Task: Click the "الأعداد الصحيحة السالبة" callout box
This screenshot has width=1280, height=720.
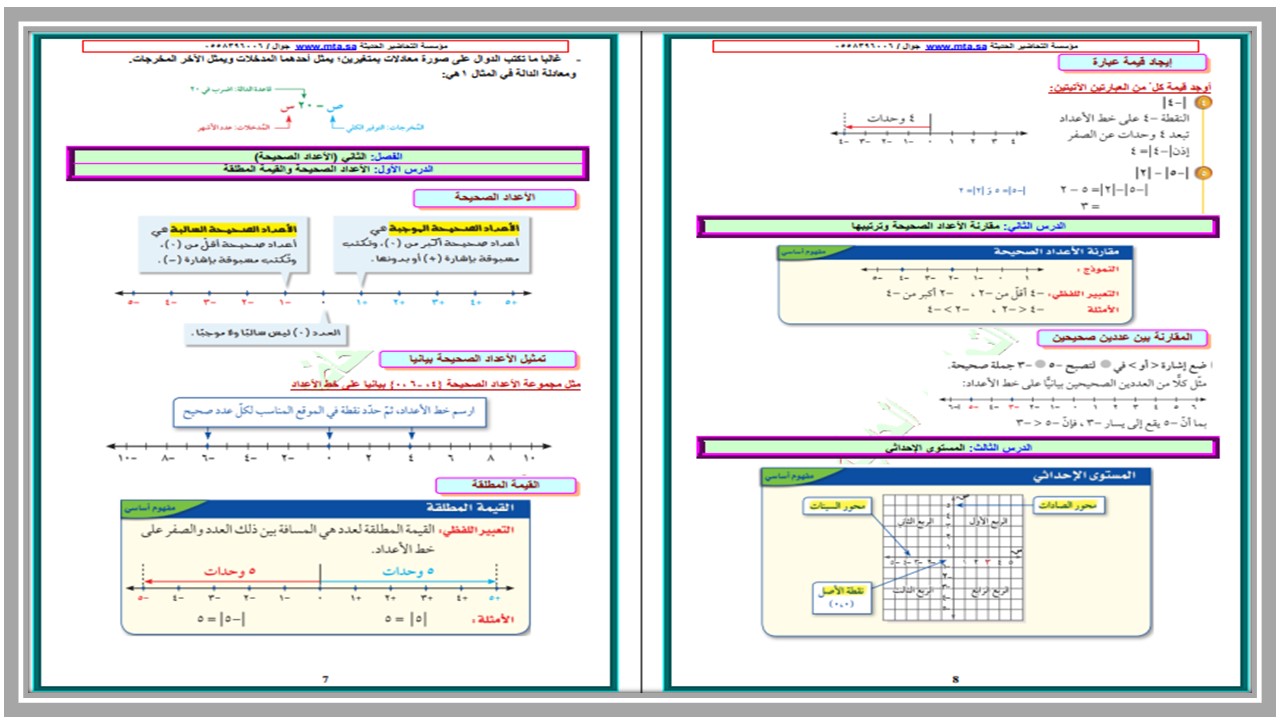Action: click(x=224, y=247)
